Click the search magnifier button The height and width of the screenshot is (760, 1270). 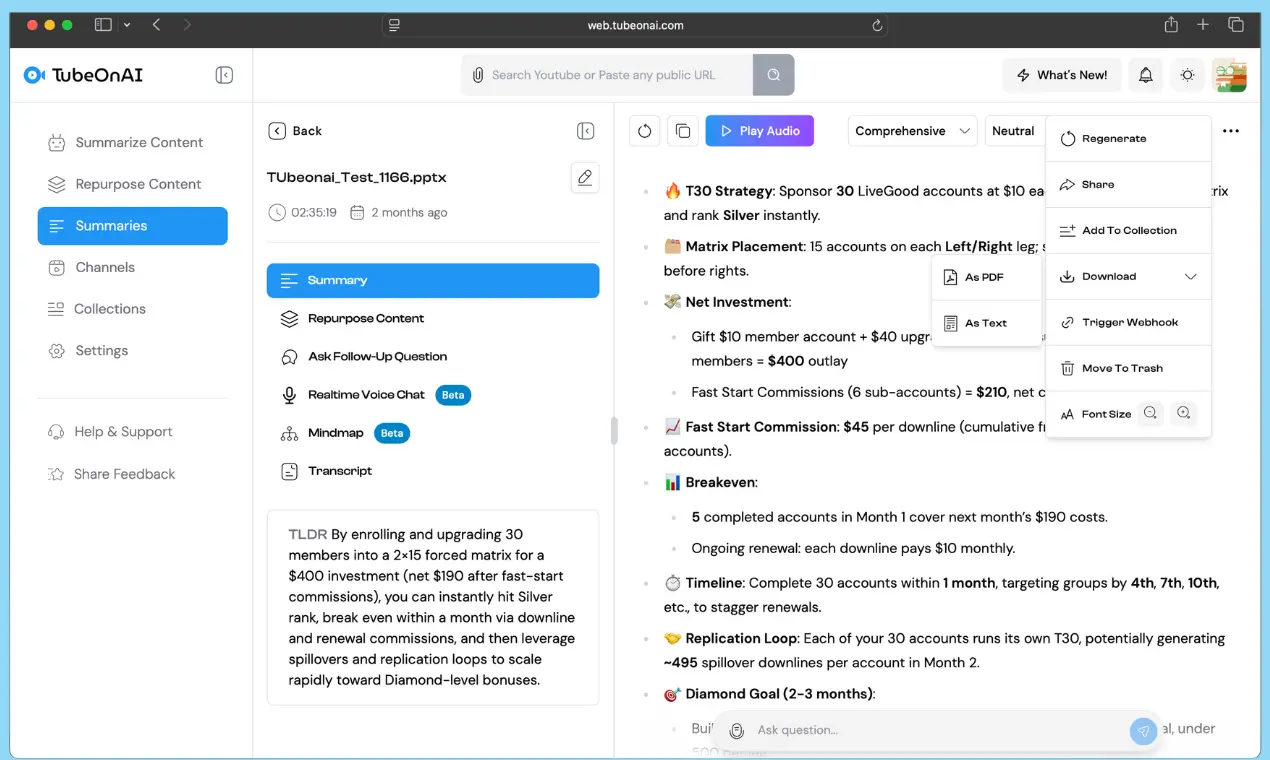pyautogui.click(x=773, y=75)
